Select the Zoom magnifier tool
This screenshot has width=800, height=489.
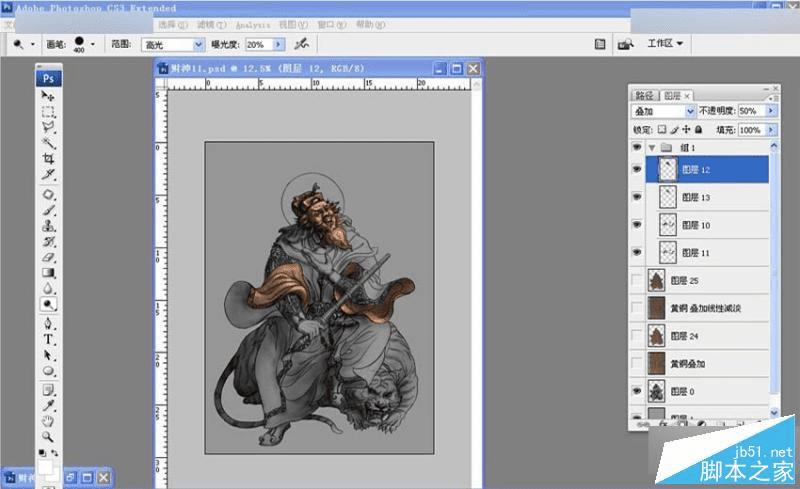pyautogui.click(x=48, y=437)
